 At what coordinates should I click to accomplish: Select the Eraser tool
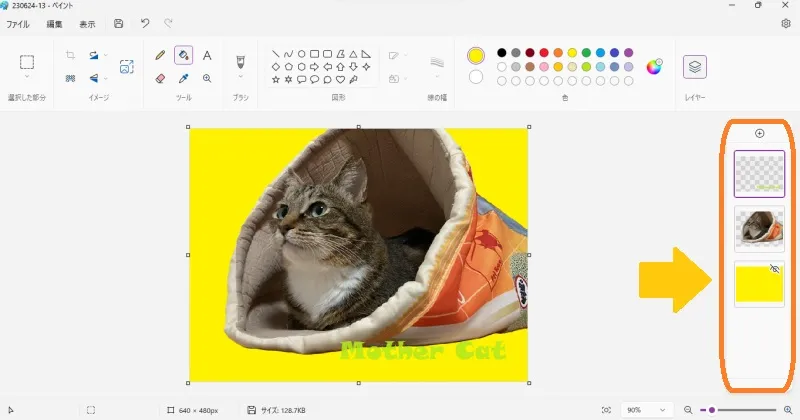tap(160, 78)
